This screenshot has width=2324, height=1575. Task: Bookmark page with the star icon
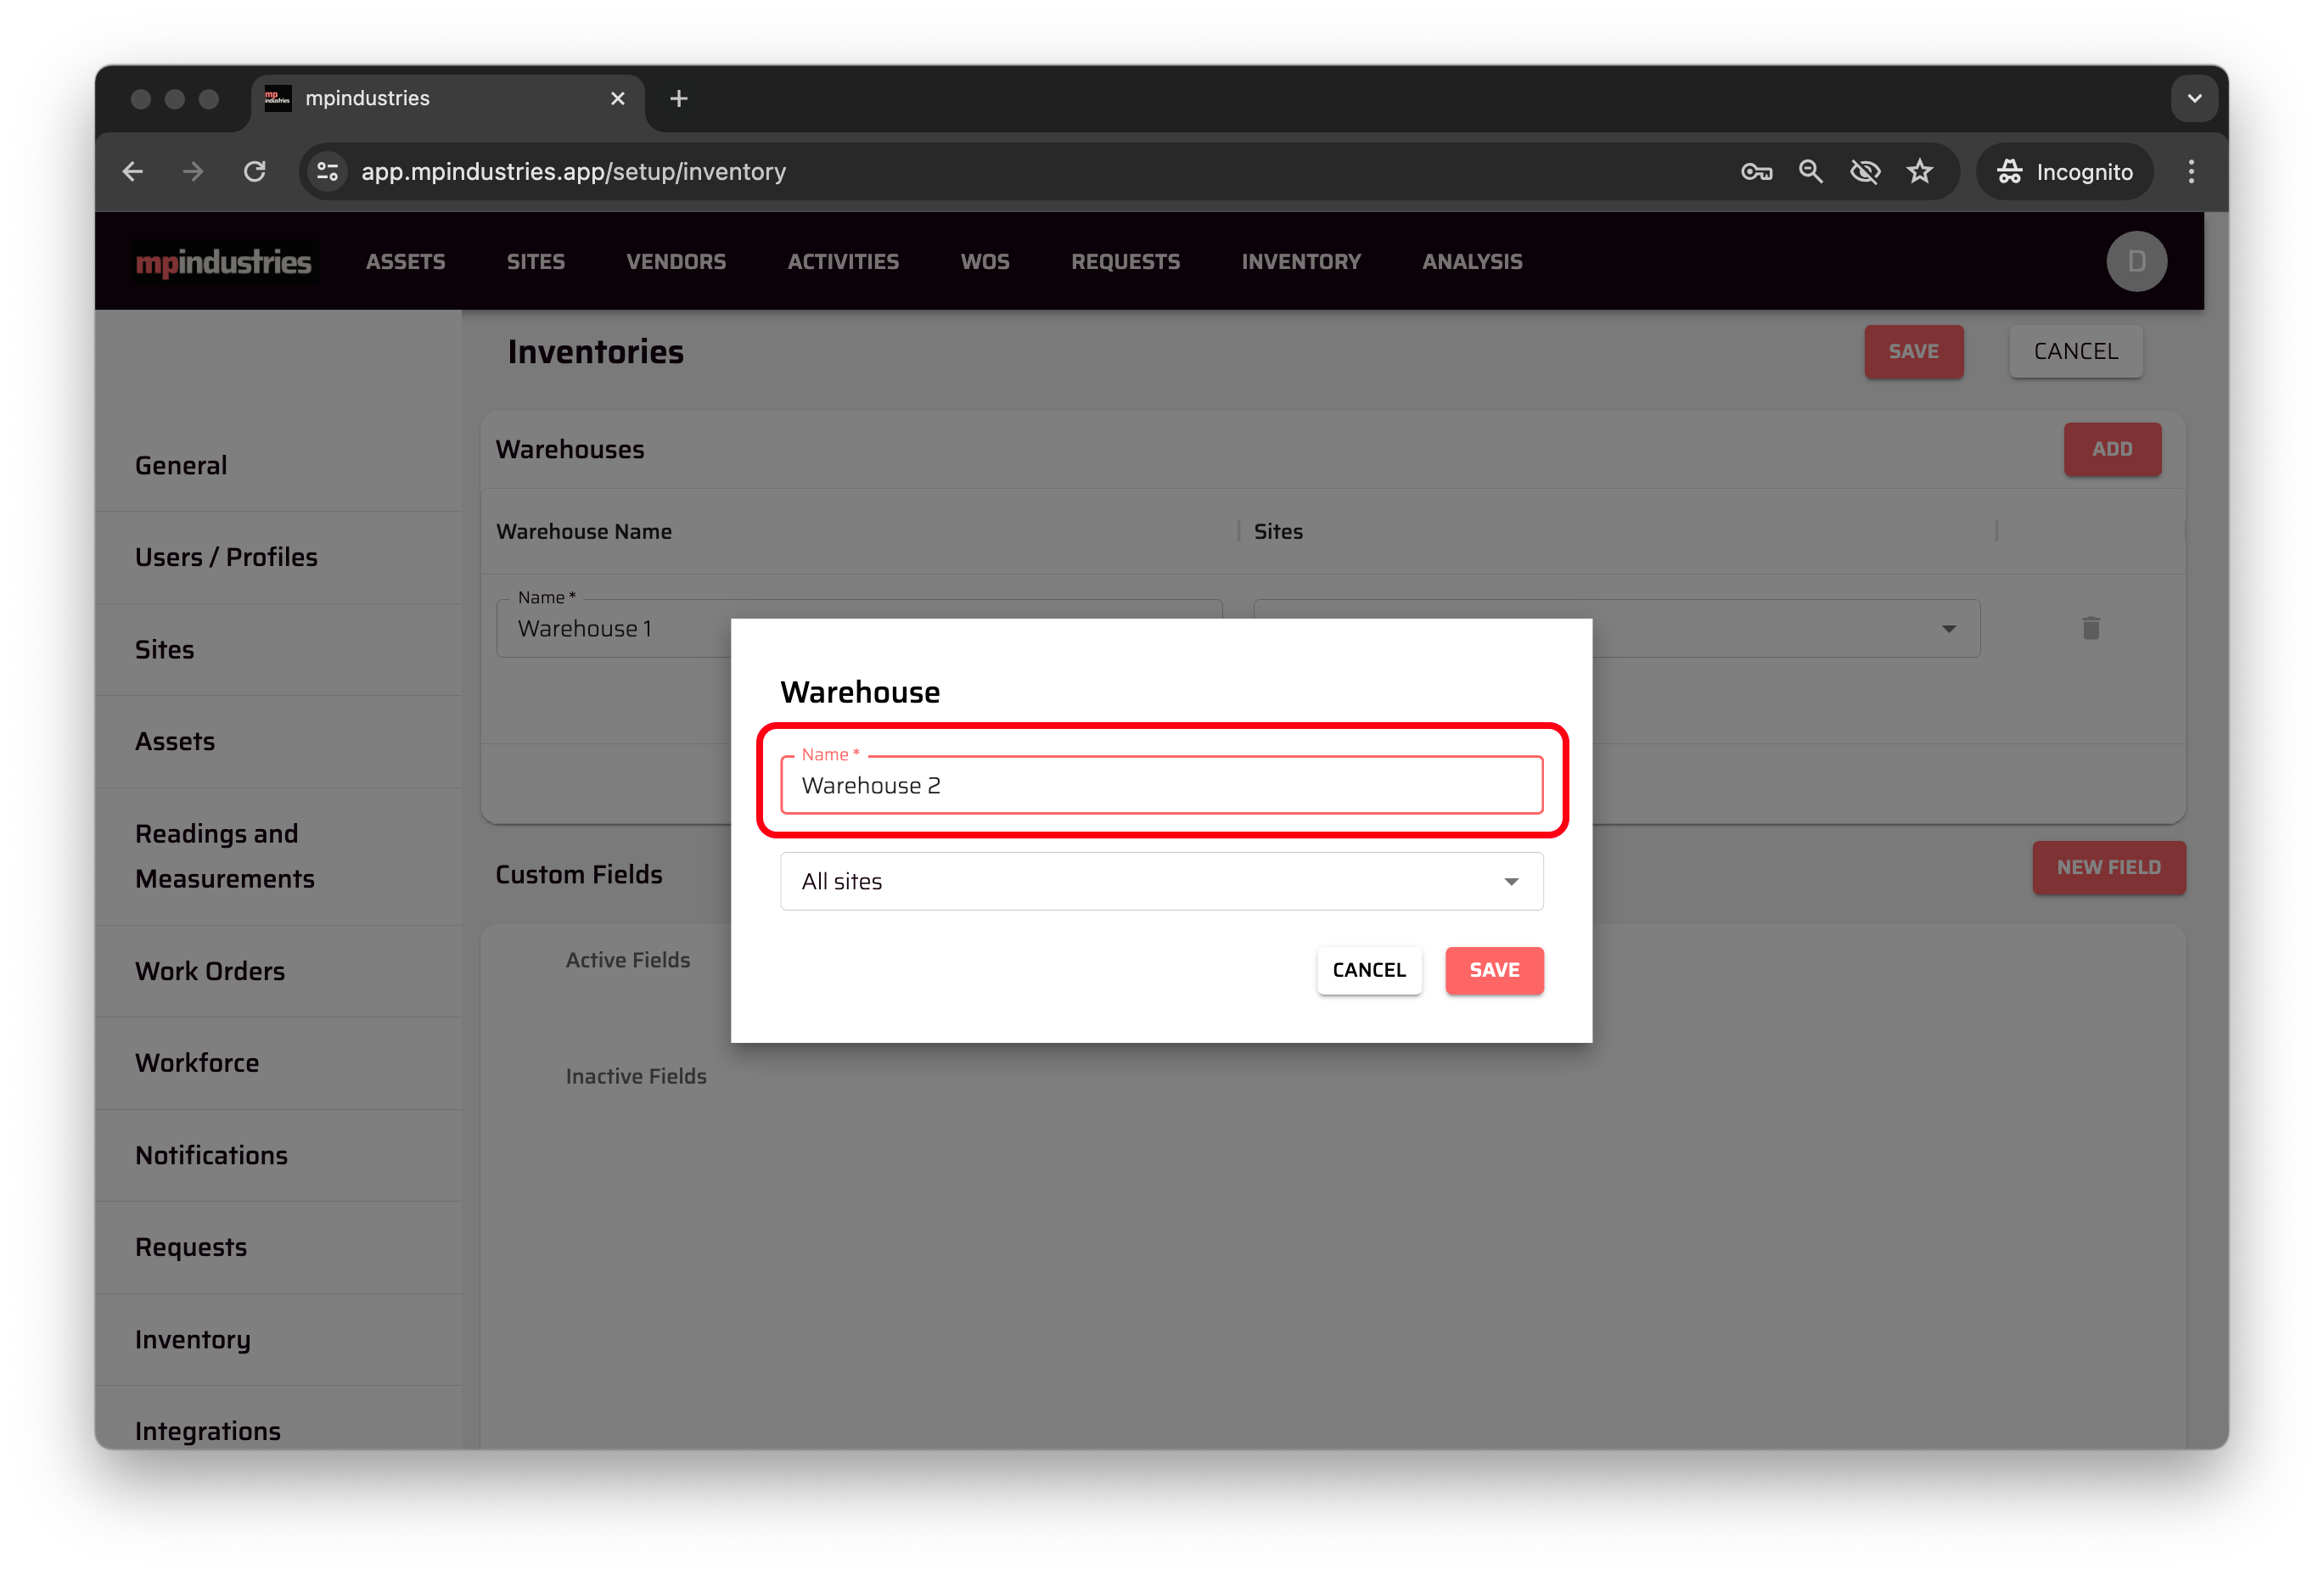click(1919, 172)
